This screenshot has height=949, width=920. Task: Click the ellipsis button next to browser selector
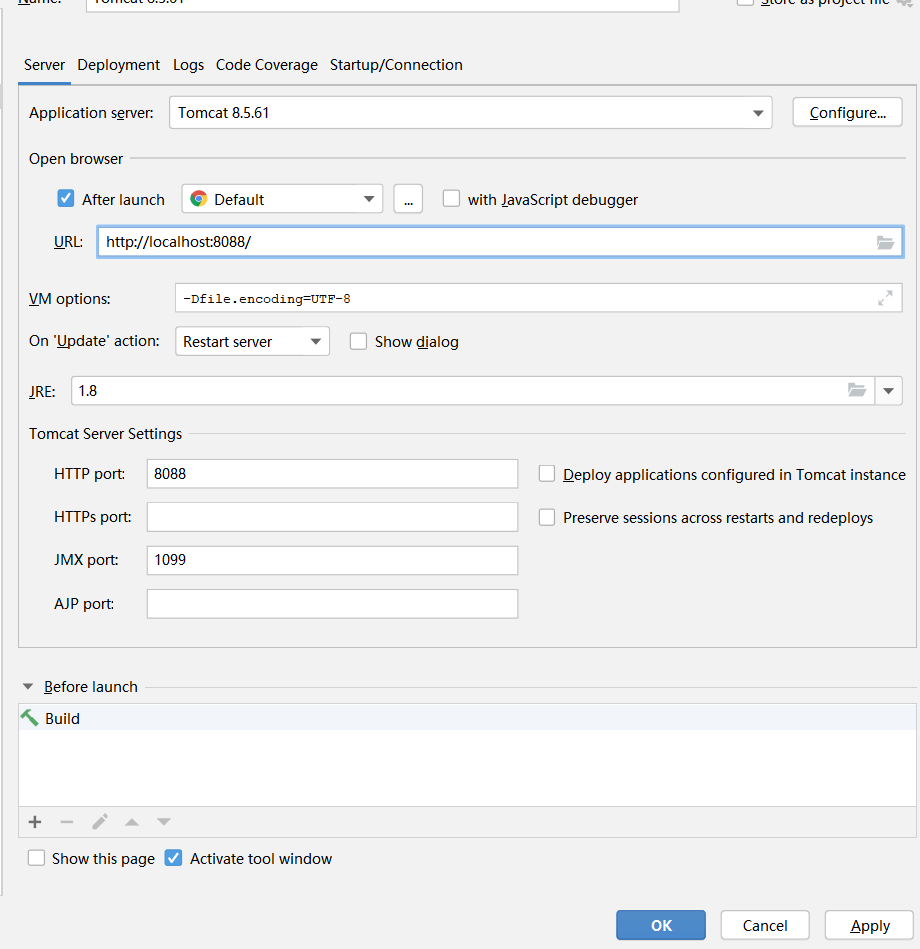[x=407, y=198]
